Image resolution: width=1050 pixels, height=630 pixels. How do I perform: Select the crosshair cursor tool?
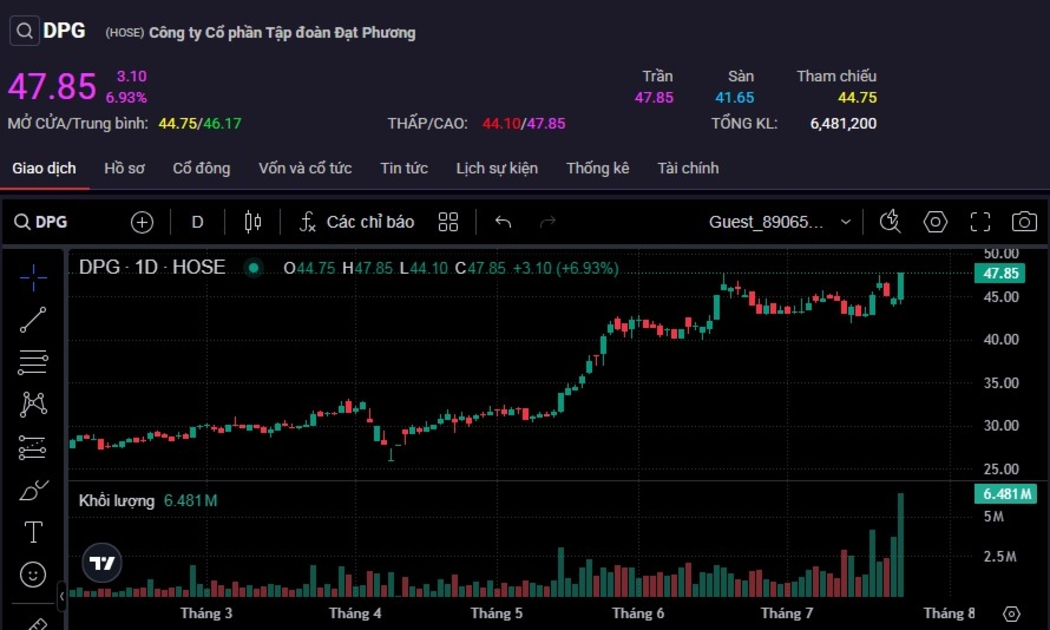click(33, 278)
